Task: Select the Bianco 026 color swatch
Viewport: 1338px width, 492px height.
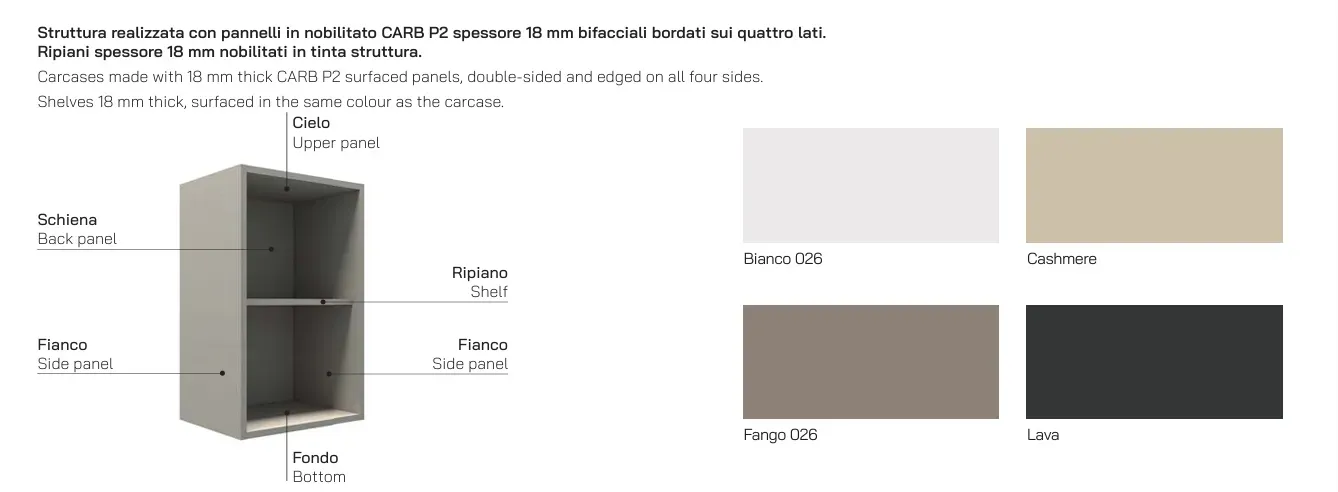Action: click(x=870, y=185)
